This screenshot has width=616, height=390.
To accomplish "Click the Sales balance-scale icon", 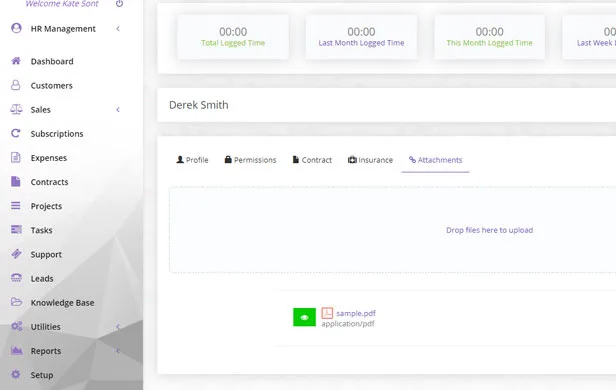I will pos(16,109).
